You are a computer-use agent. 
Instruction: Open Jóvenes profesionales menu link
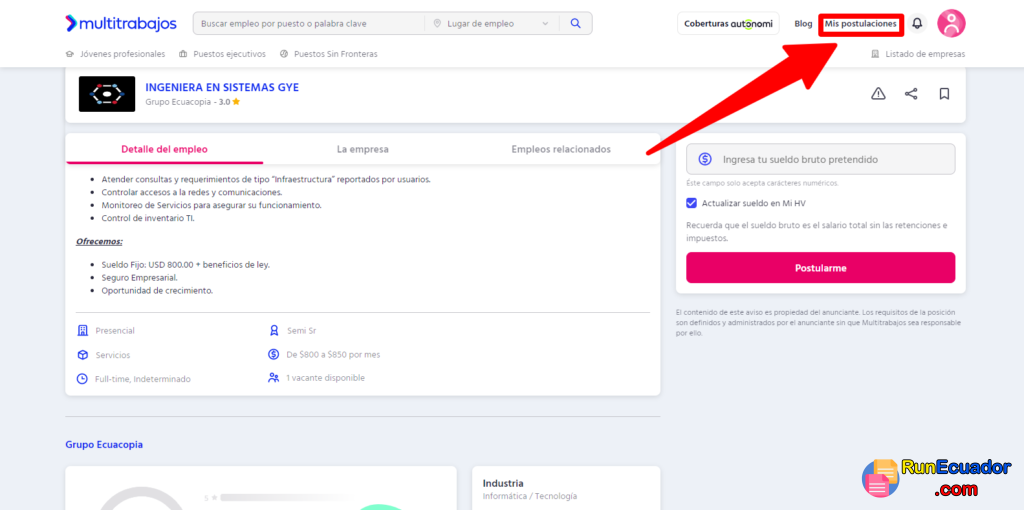tap(123, 54)
